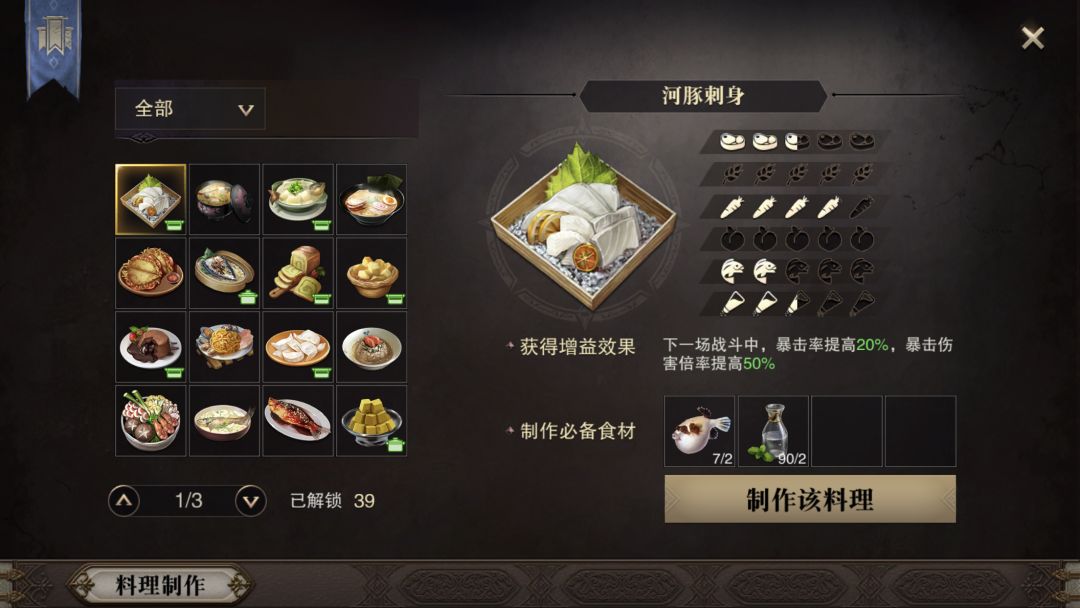Click the meat rating row icon
Viewport: 1080px width, 608px height.
pos(797,142)
